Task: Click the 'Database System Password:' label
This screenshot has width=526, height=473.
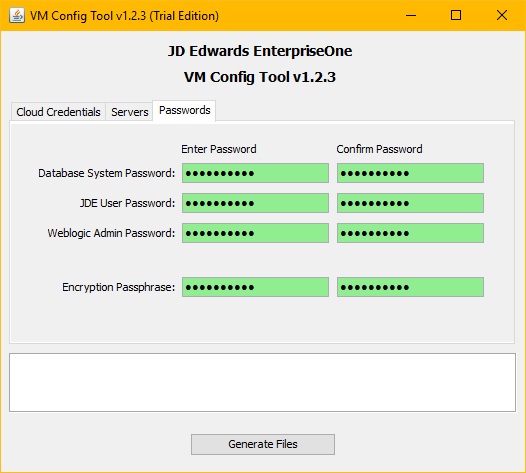Action: [x=106, y=173]
